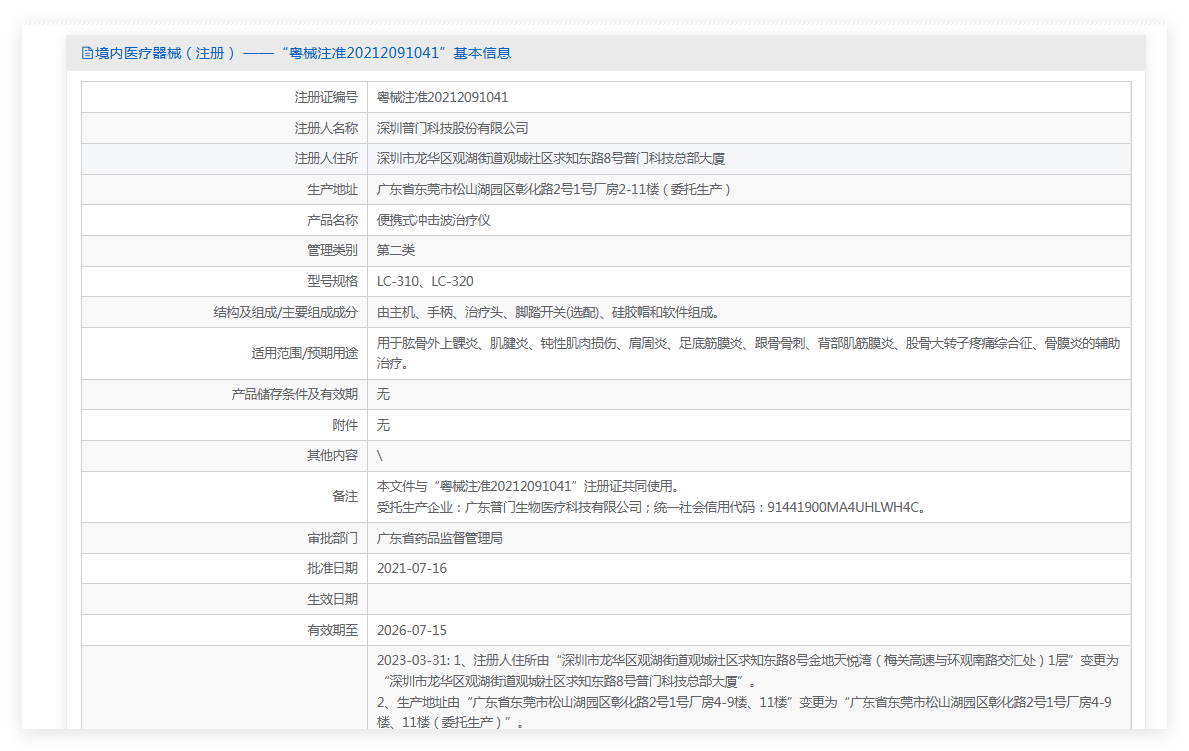The image size is (1189, 751).
Task: Click the 结构及组成 composition description text
Action: click(x=547, y=312)
